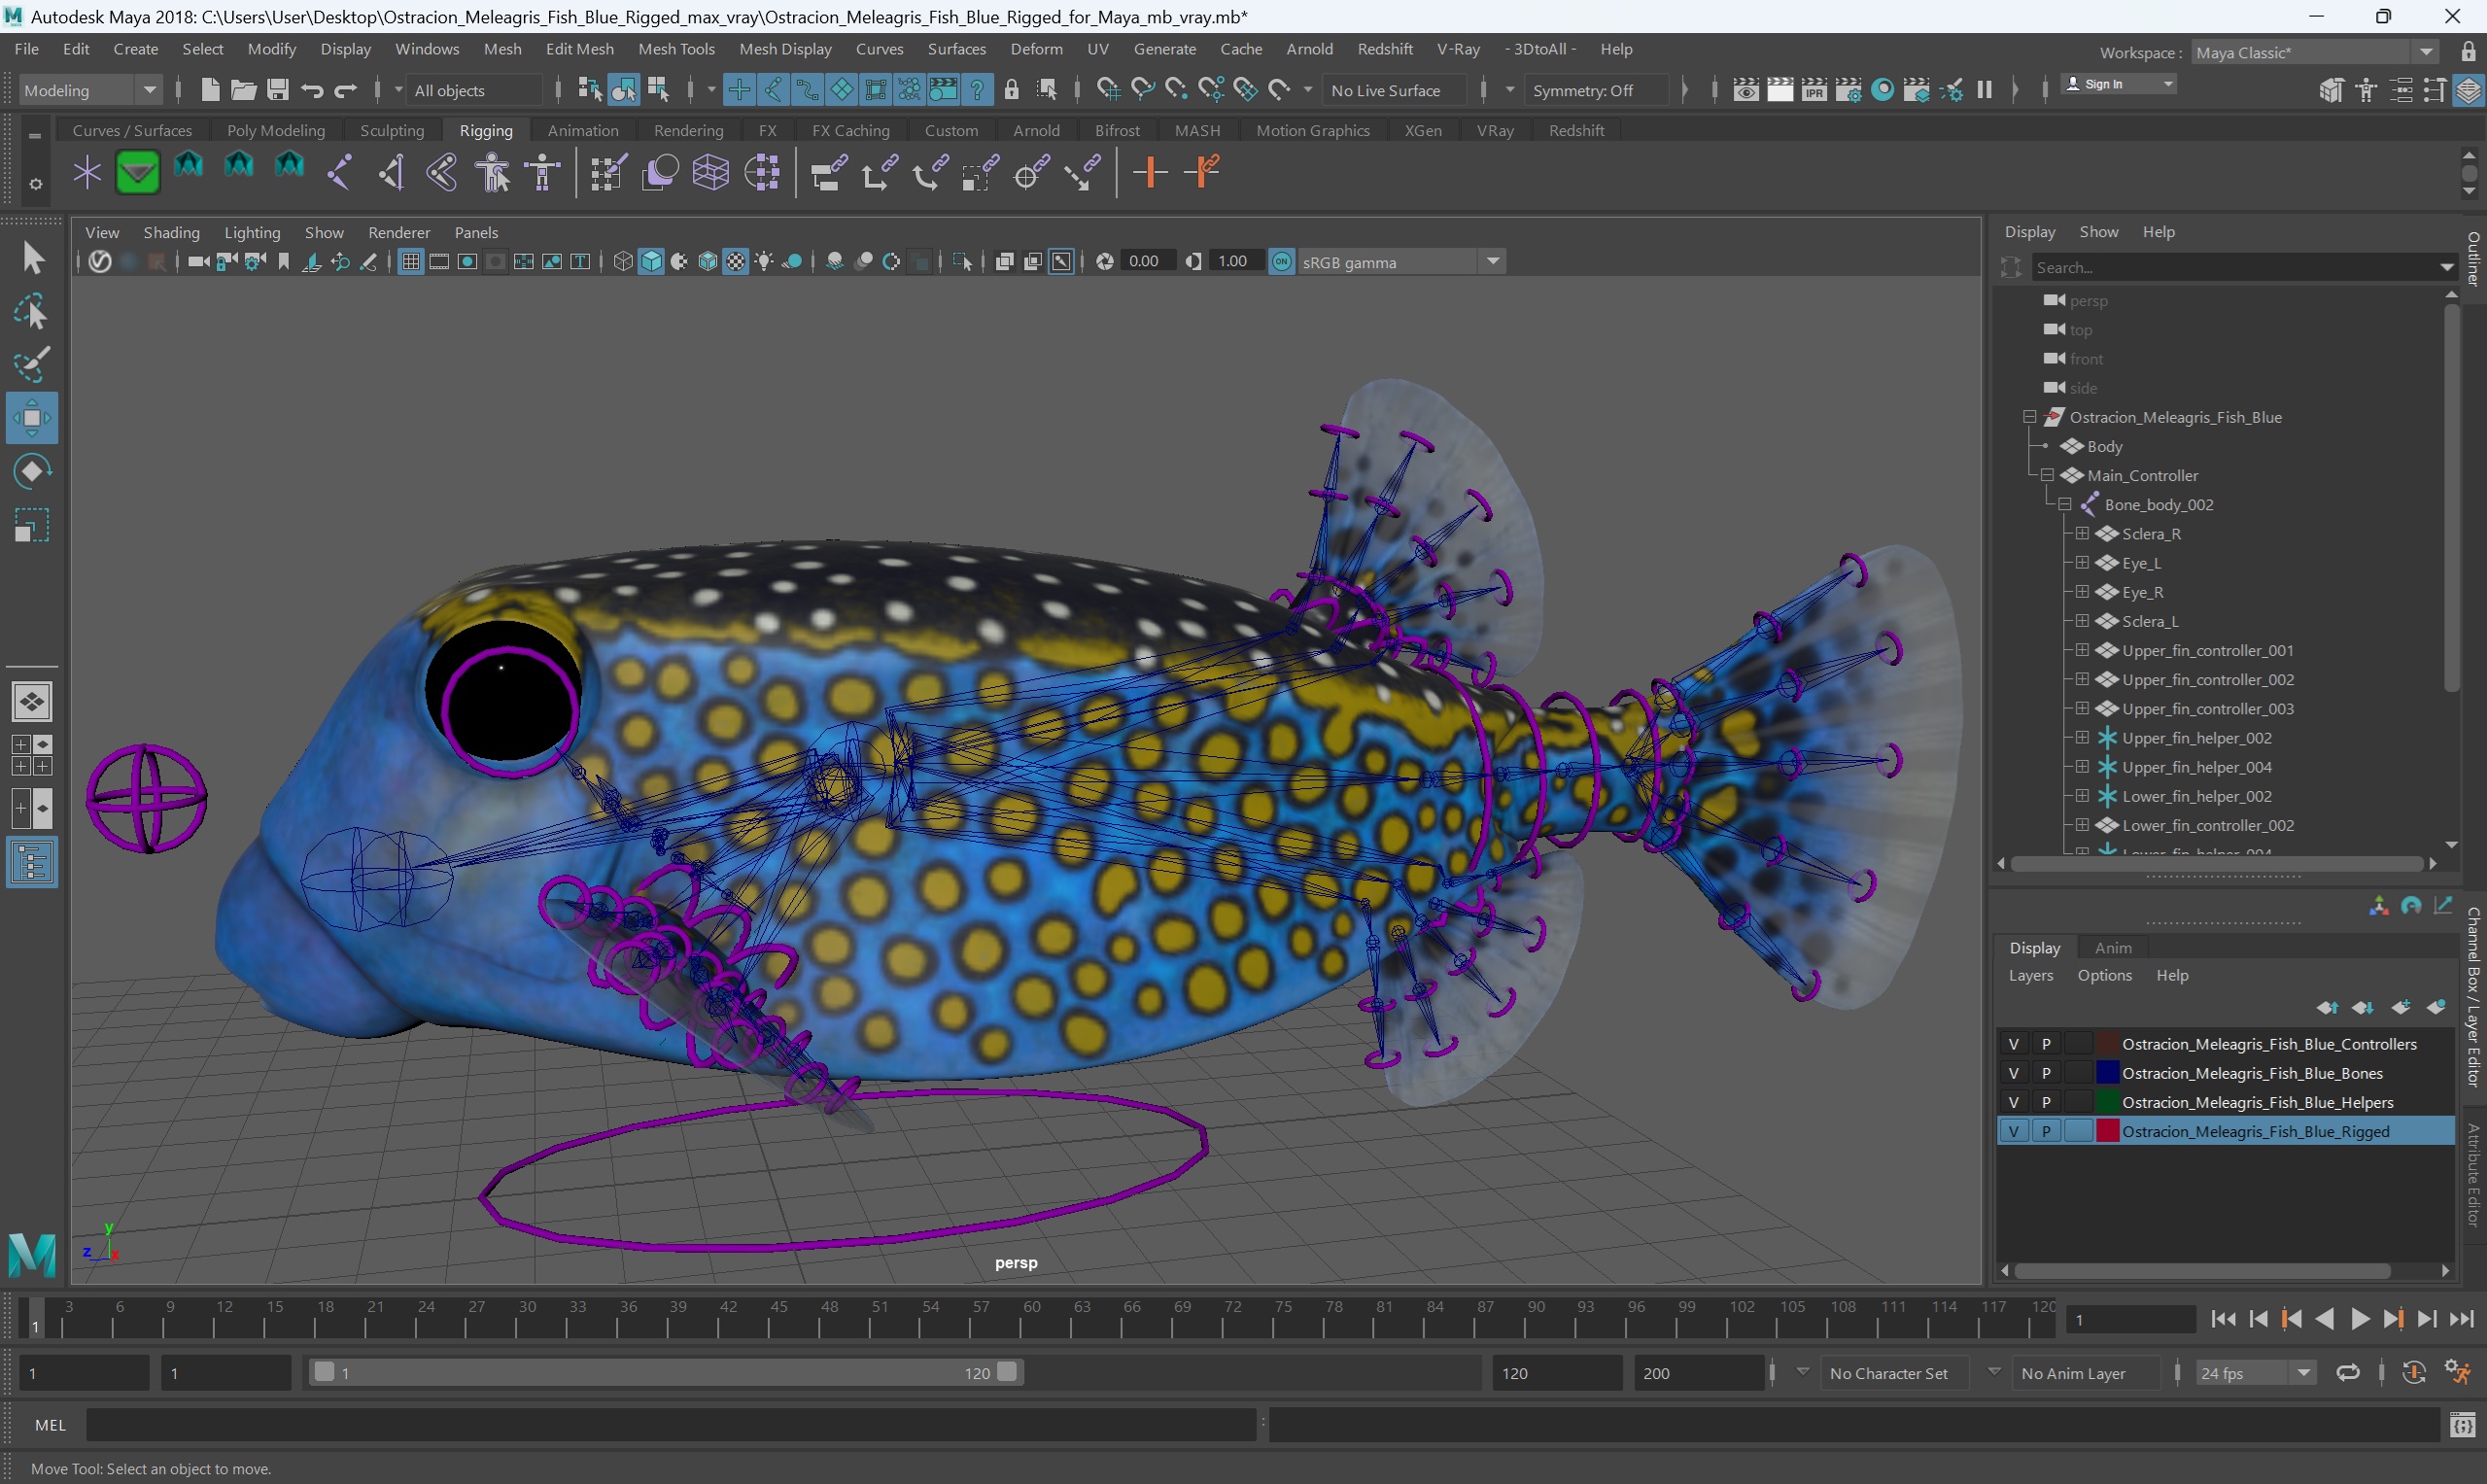
Task: Pick the Select arrow tool
Action: [32, 258]
